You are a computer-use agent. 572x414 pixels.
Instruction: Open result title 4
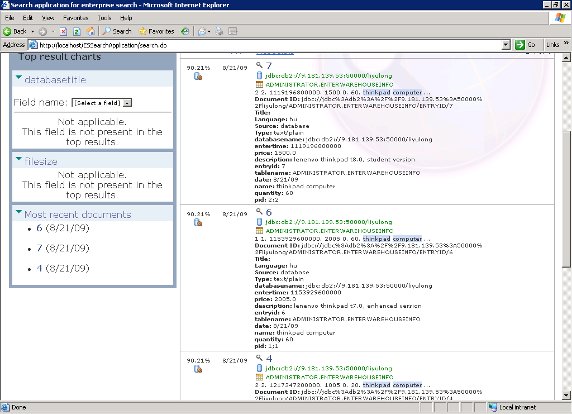click(x=269, y=359)
